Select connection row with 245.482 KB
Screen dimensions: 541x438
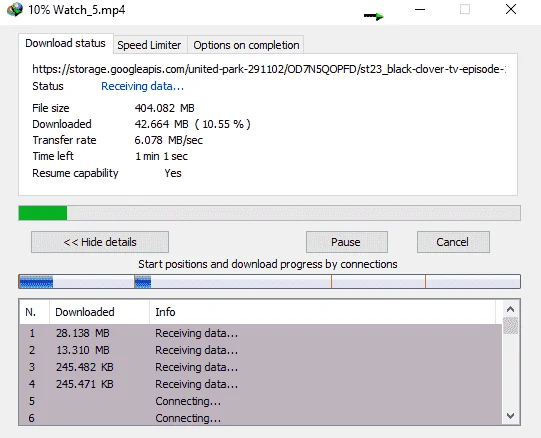260,367
